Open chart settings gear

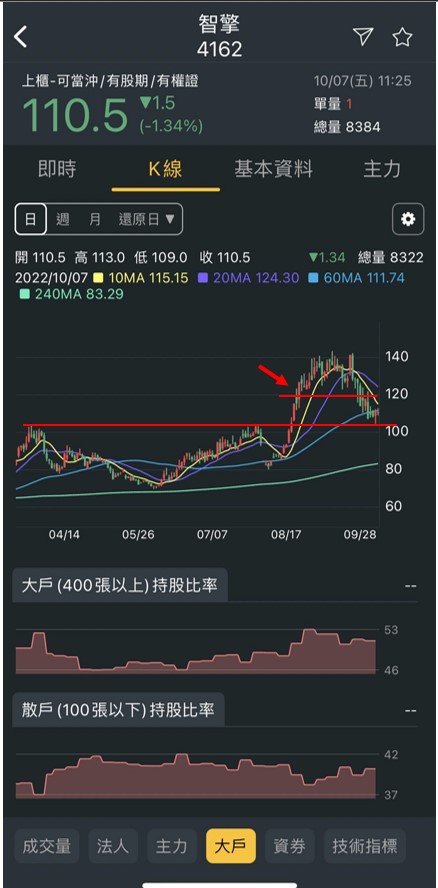coord(408,219)
